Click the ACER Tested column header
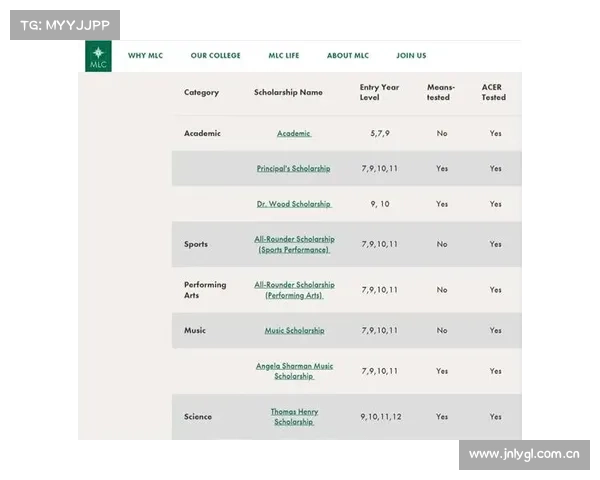The image size is (600, 480). pyautogui.click(x=494, y=92)
